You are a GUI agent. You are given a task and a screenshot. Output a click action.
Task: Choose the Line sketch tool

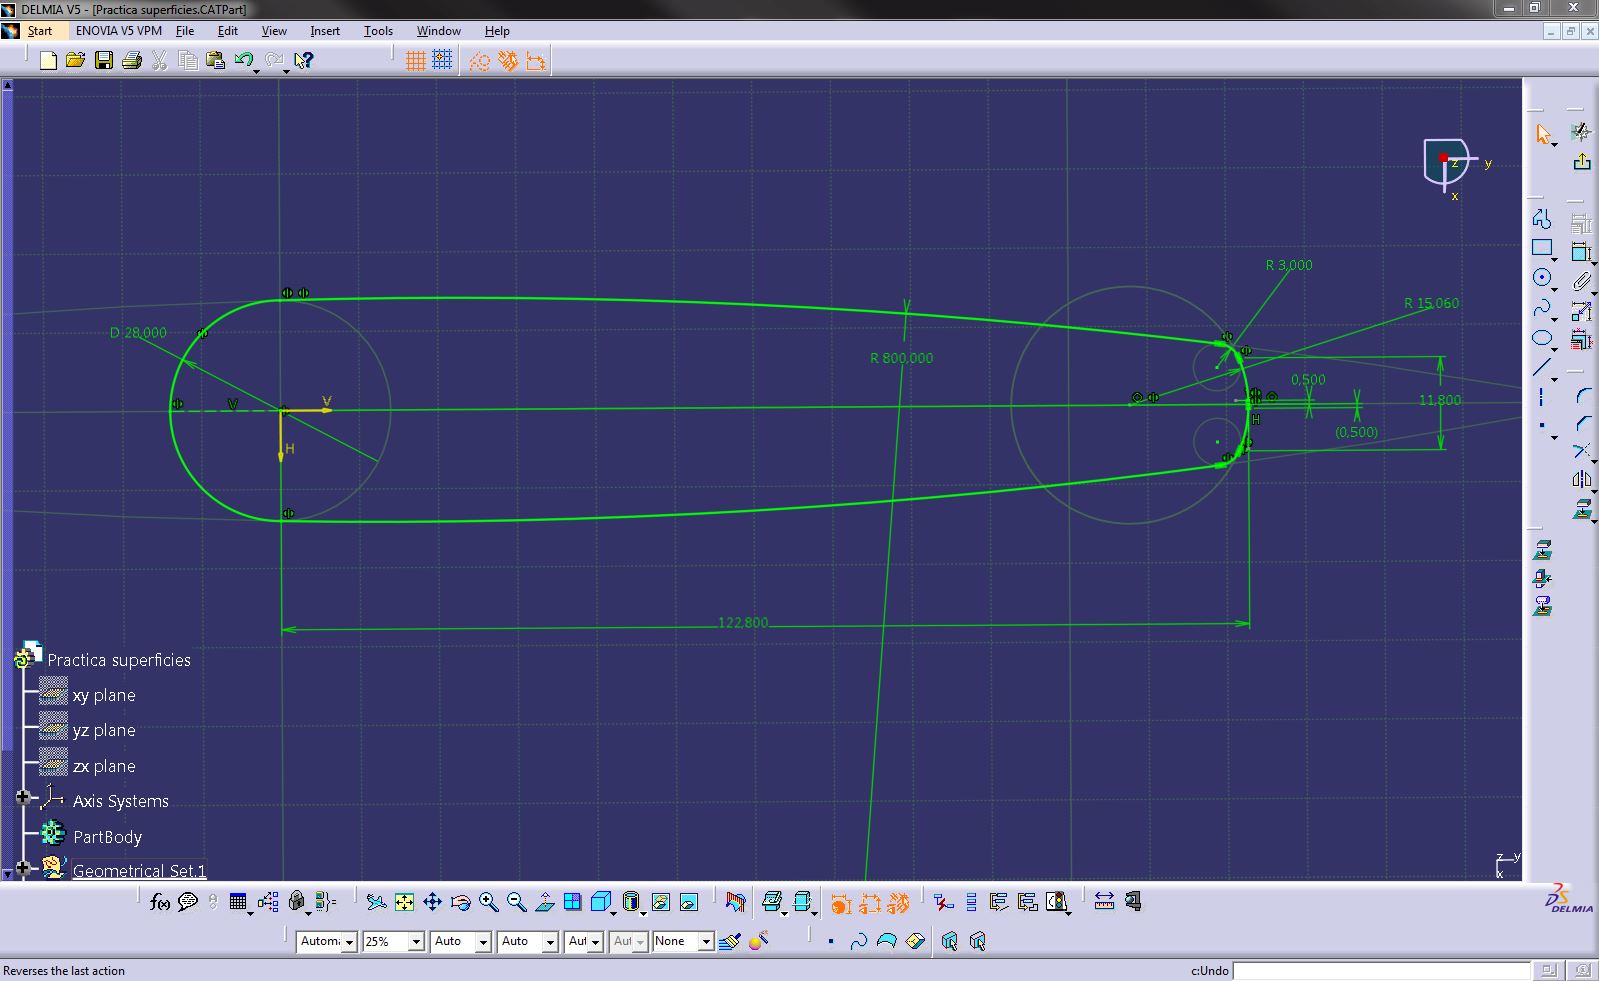point(1542,368)
